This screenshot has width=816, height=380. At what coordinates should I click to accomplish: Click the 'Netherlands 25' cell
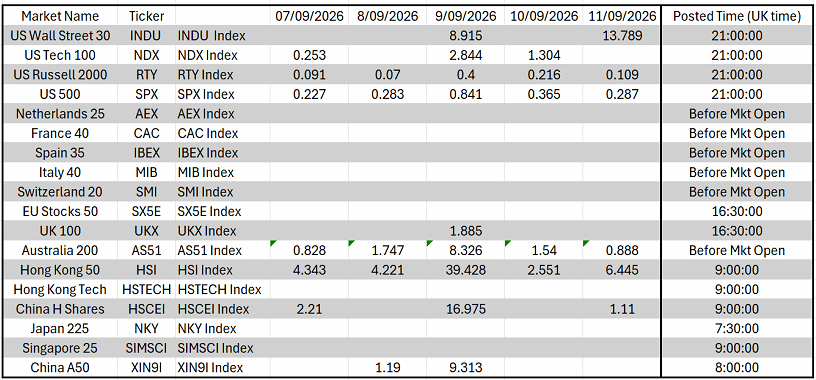coord(59,114)
